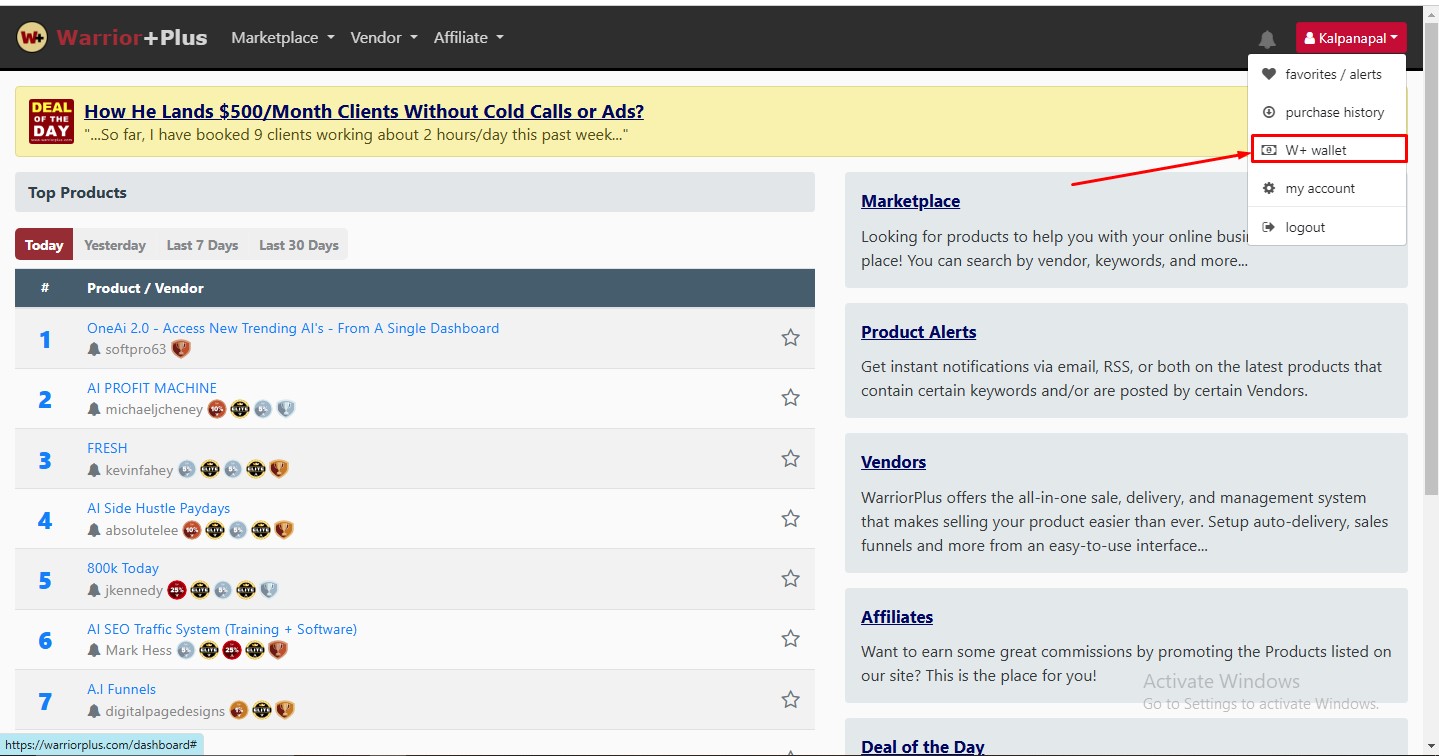Open the Vendors heading link
This screenshot has width=1439, height=756.
[894, 462]
